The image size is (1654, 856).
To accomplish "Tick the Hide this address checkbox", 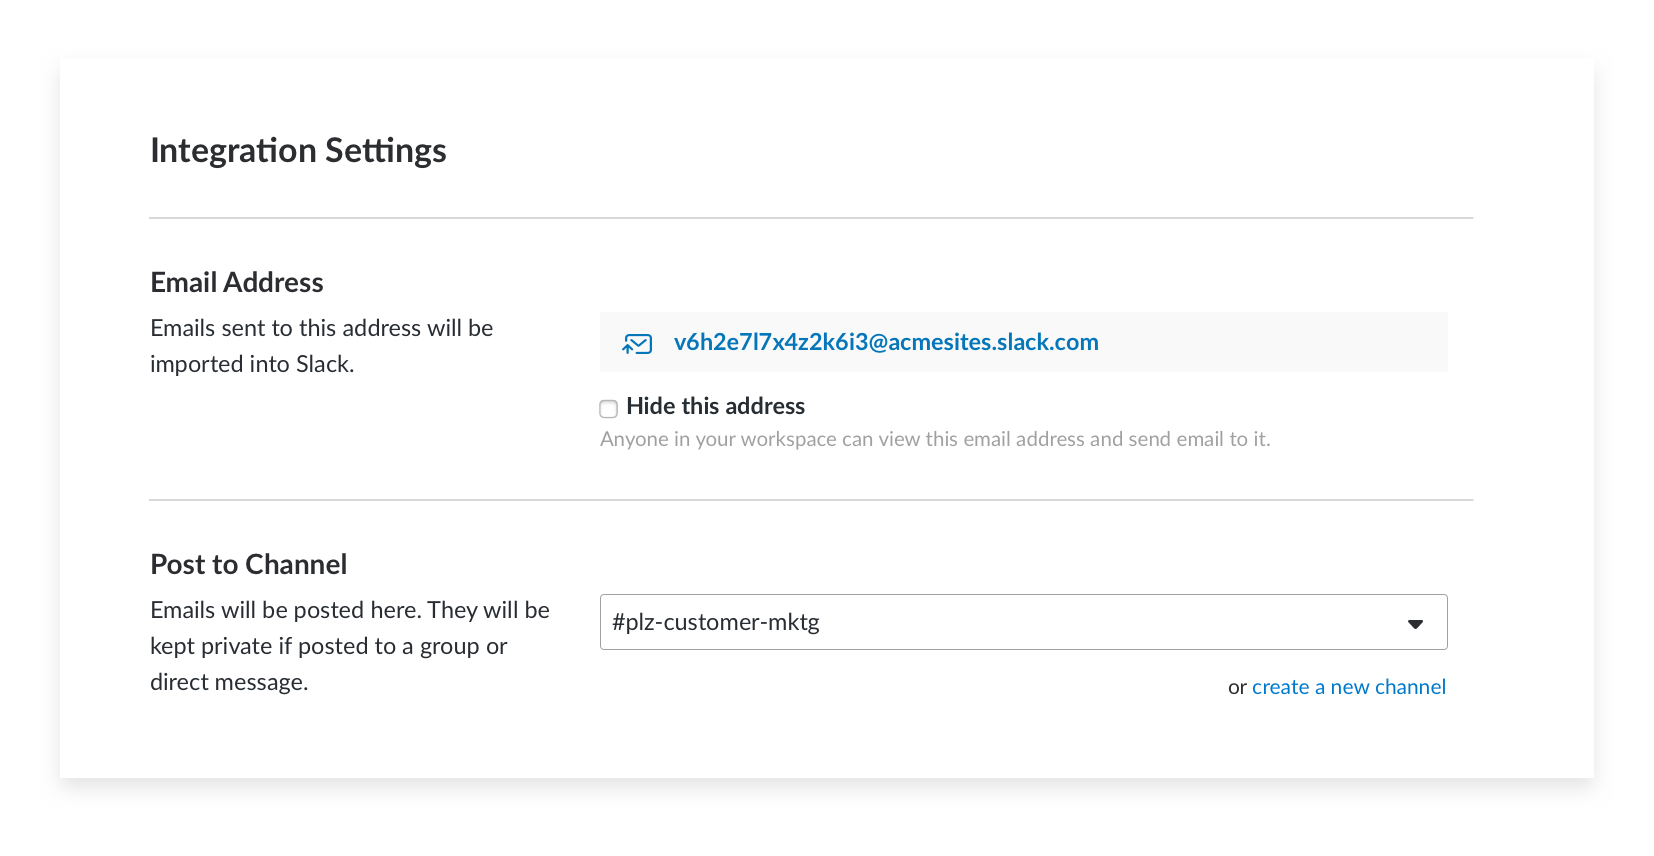I will pyautogui.click(x=608, y=408).
